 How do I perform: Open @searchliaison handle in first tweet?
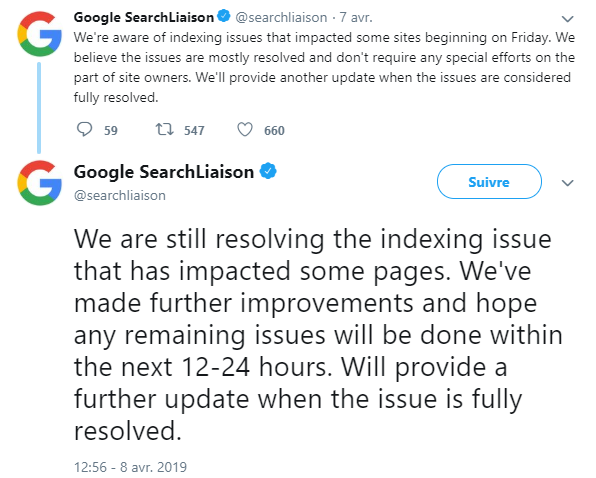[281, 17]
